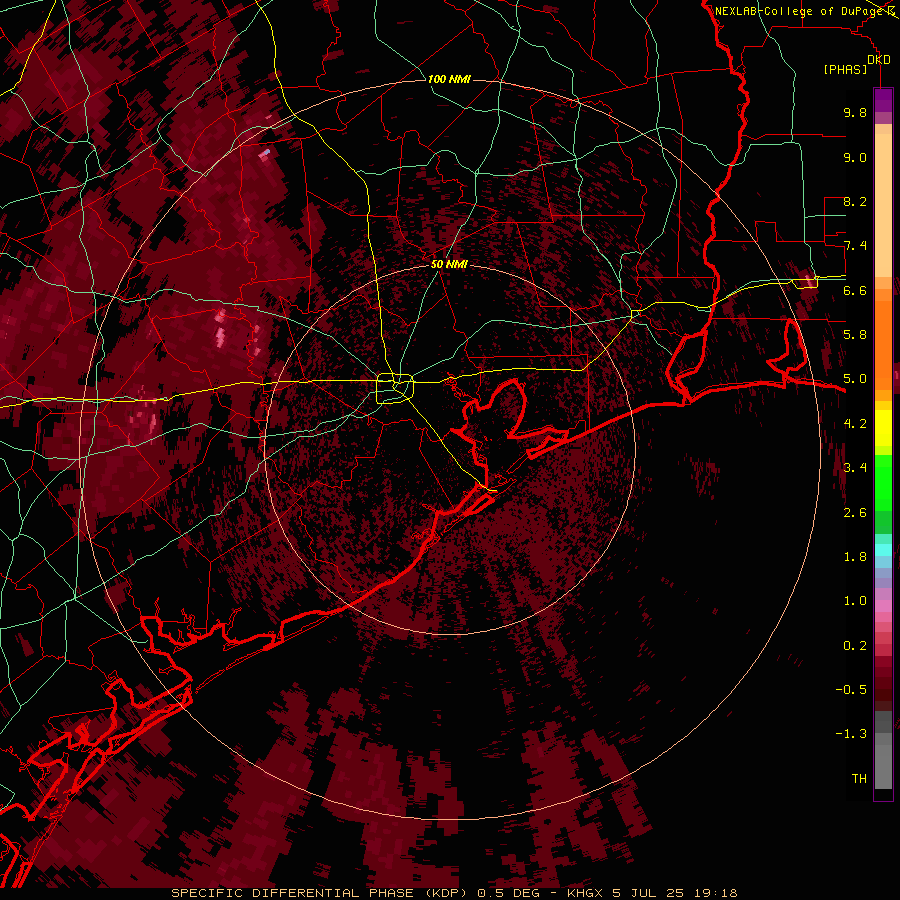Image resolution: width=900 pixels, height=900 pixels.
Task: Select the "7.4" scale value
Action: pyautogui.click(x=855, y=246)
